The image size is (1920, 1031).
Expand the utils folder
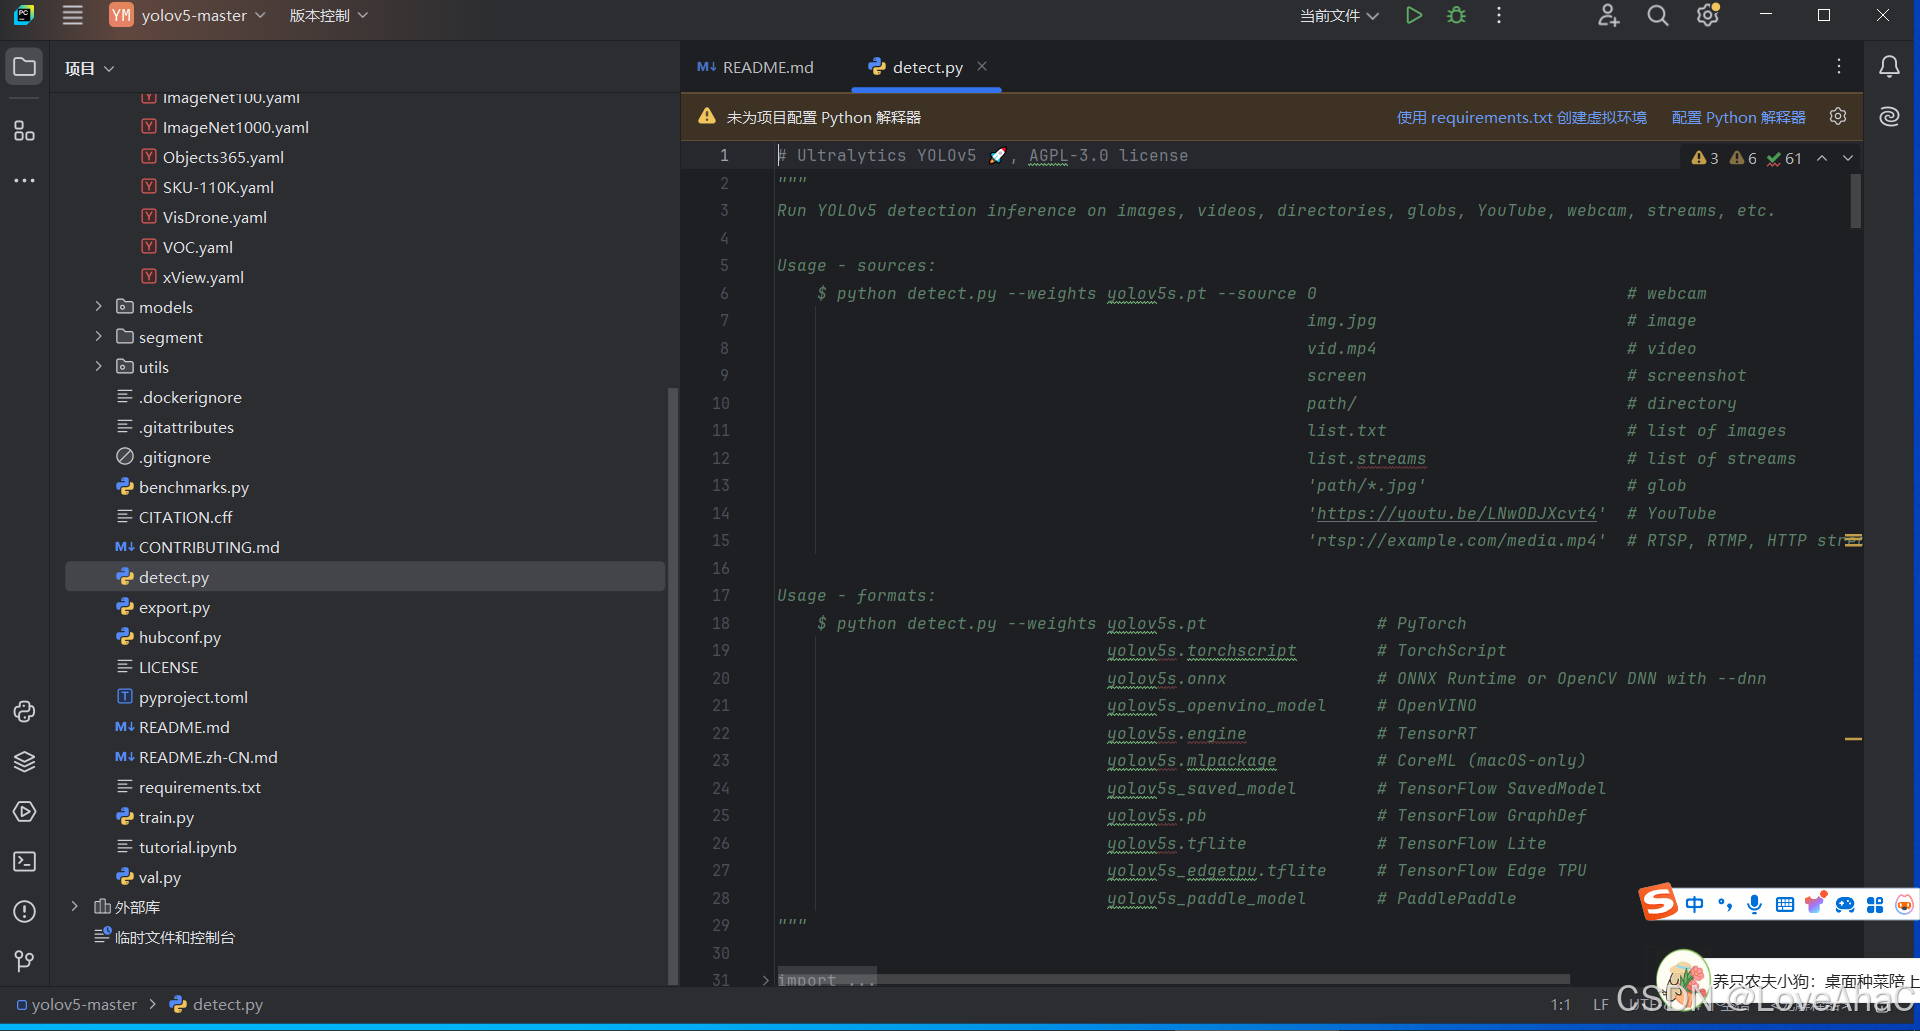point(98,366)
